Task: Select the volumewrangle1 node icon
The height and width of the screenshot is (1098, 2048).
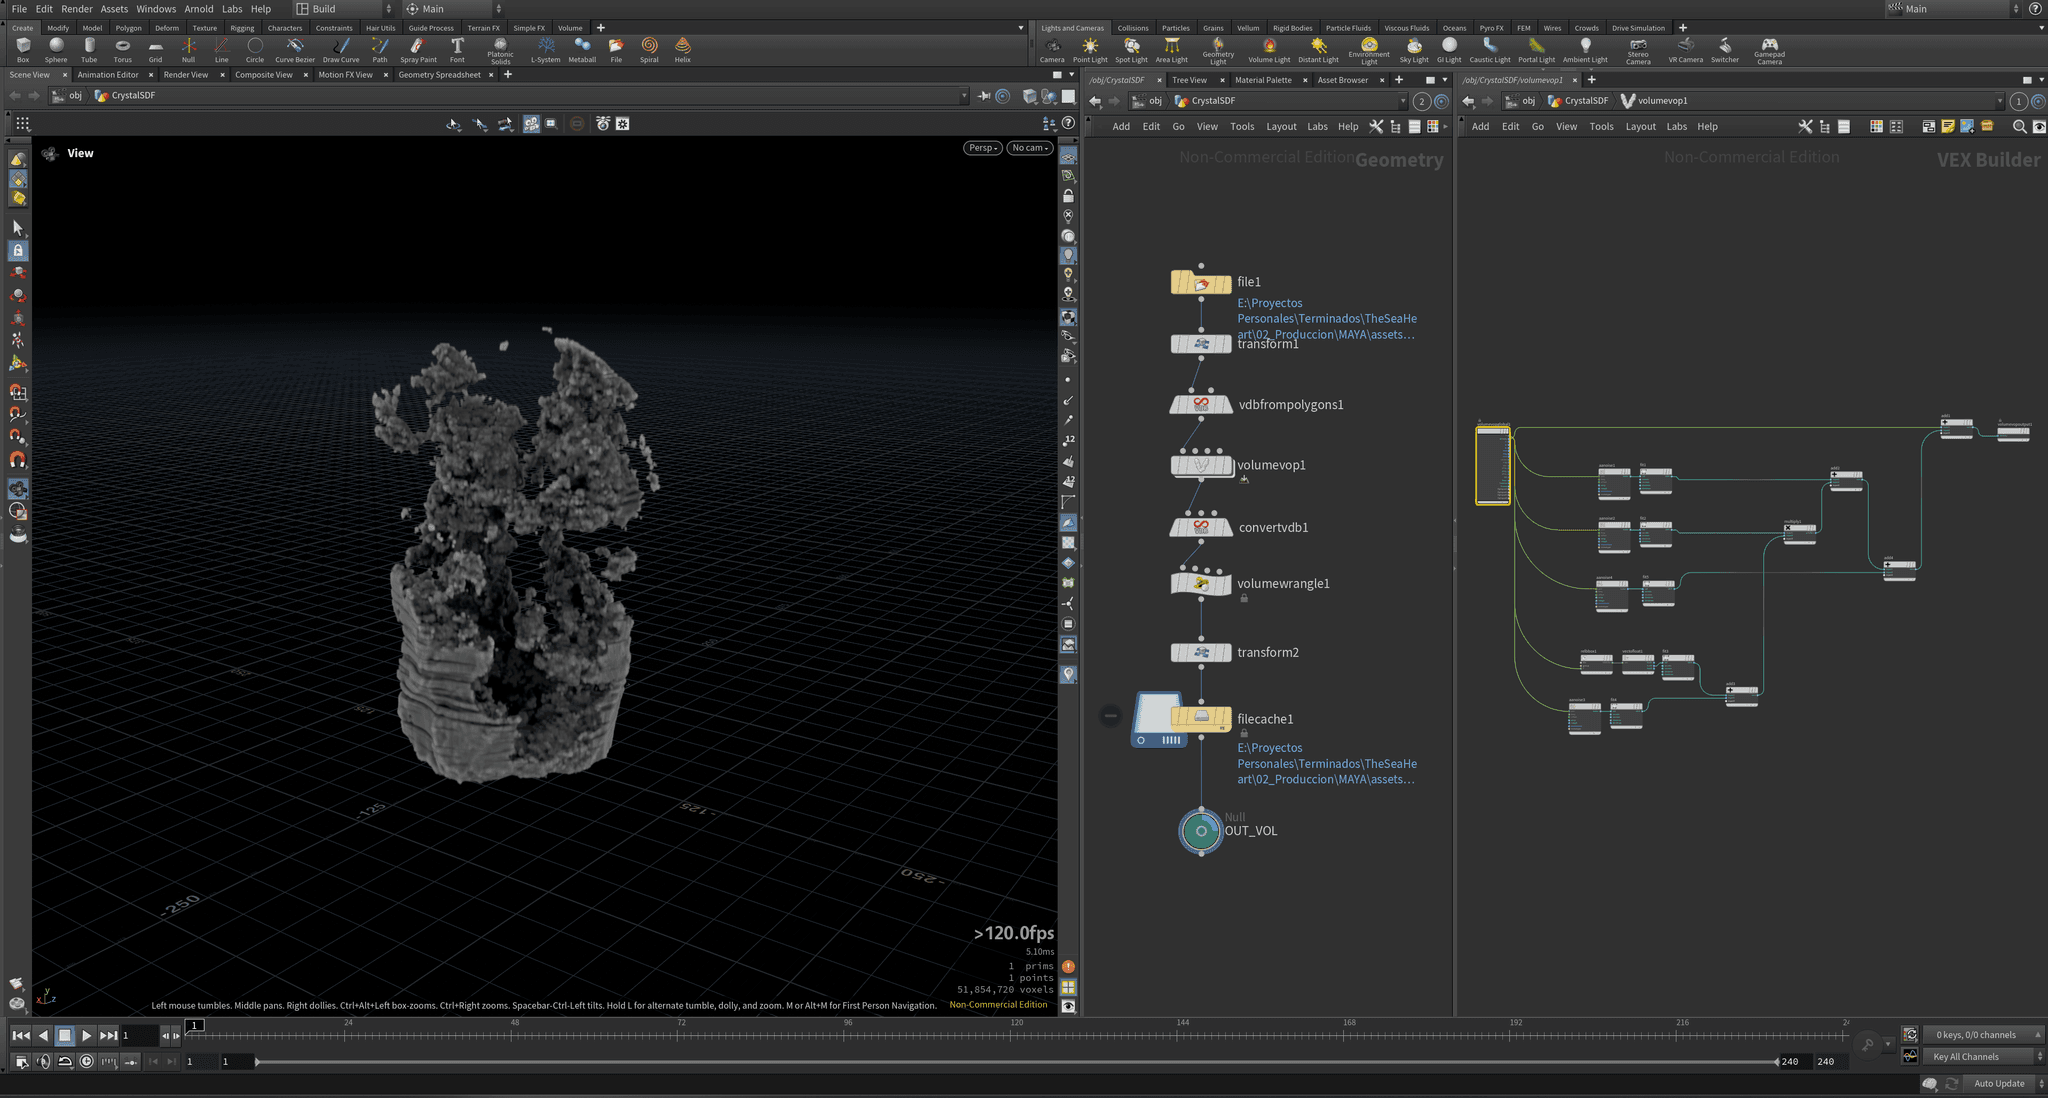Action: point(1201,584)
